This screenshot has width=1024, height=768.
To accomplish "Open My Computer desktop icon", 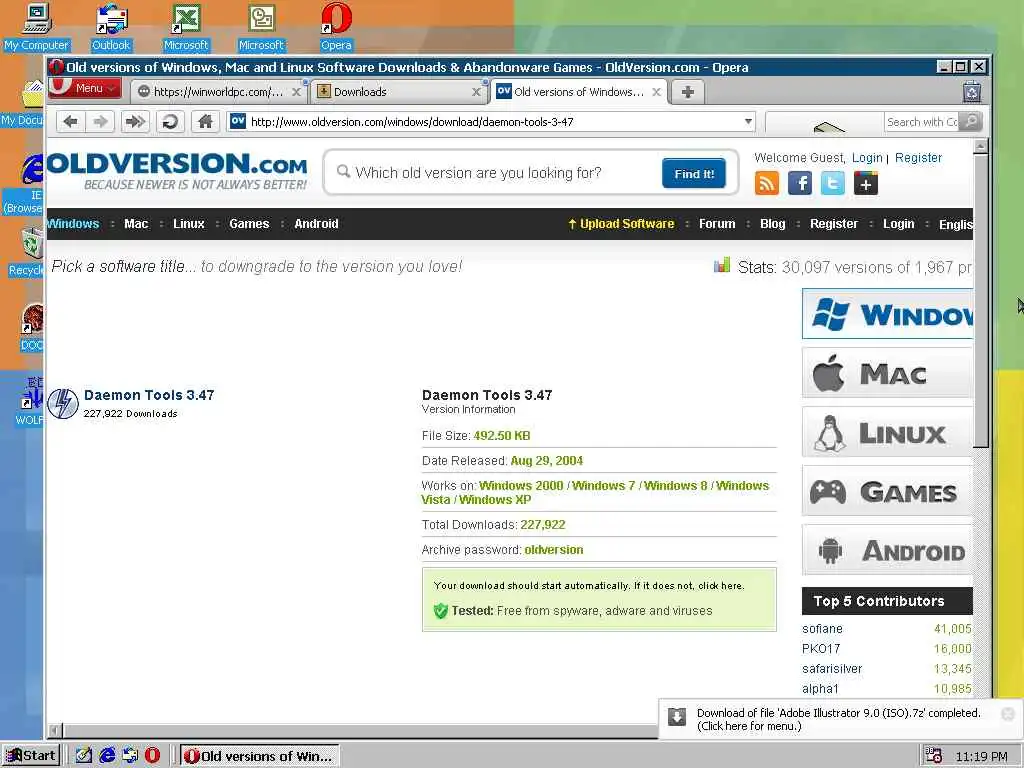I will [36, 27].
